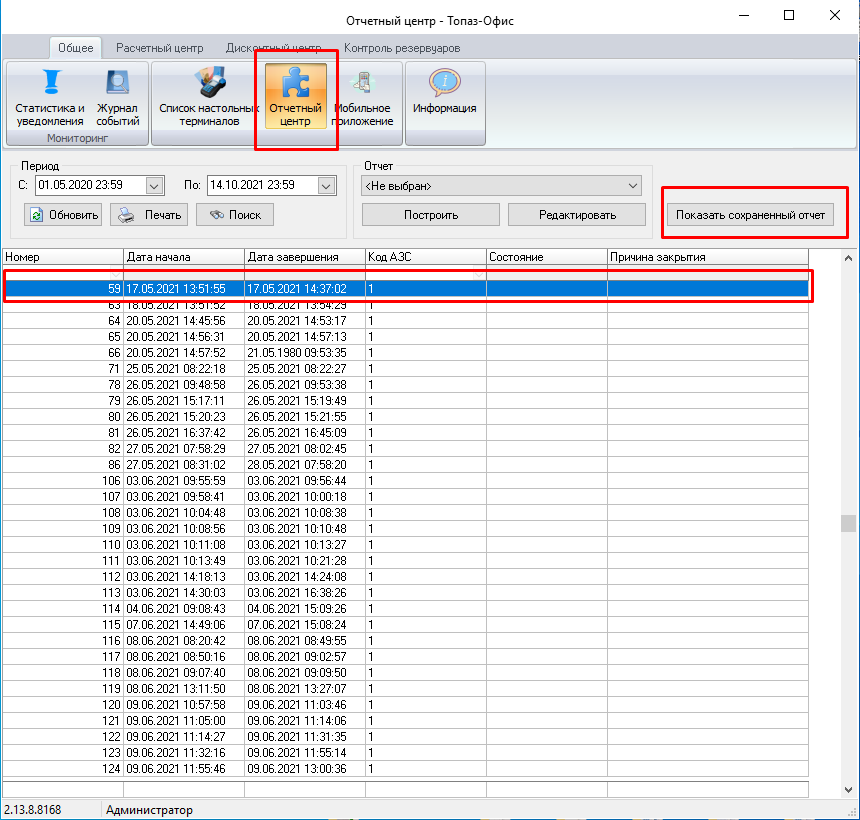This screenshot has height=820, width=860.
Task: Select row number 124
Action: click(x=405, y=768)
